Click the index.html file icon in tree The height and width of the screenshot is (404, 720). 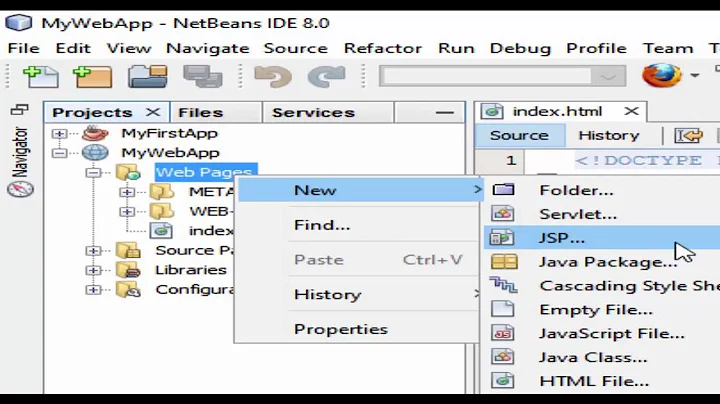click(x=161, y=230)
